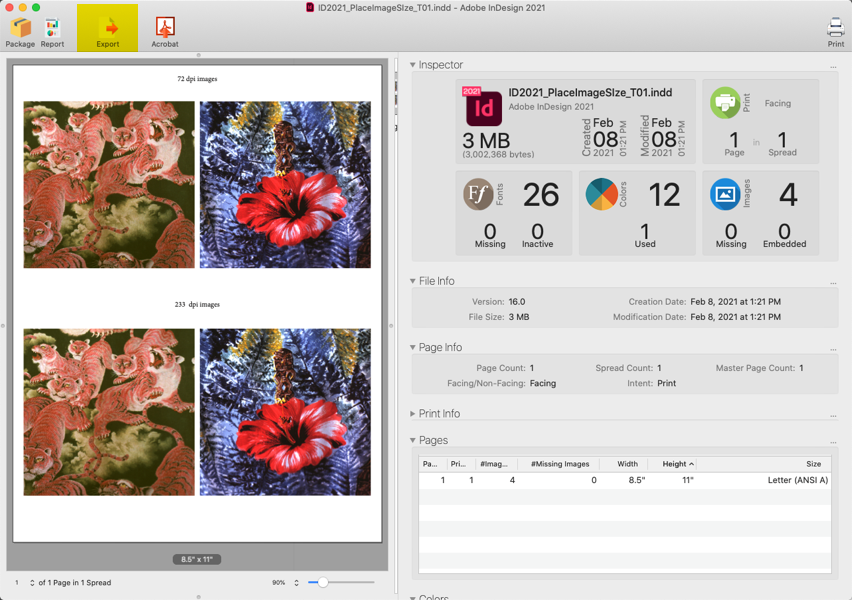Screen dimensions: 852x600
Task: Click the InDesign 2021 document icon
Action: point(483,107)
